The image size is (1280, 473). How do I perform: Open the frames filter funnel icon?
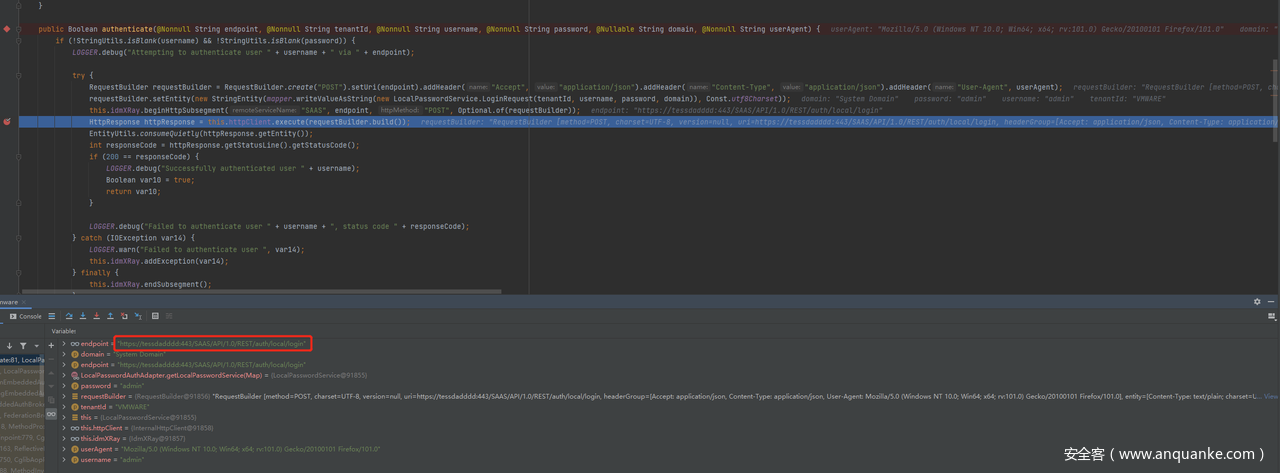[x=24, y=345]
